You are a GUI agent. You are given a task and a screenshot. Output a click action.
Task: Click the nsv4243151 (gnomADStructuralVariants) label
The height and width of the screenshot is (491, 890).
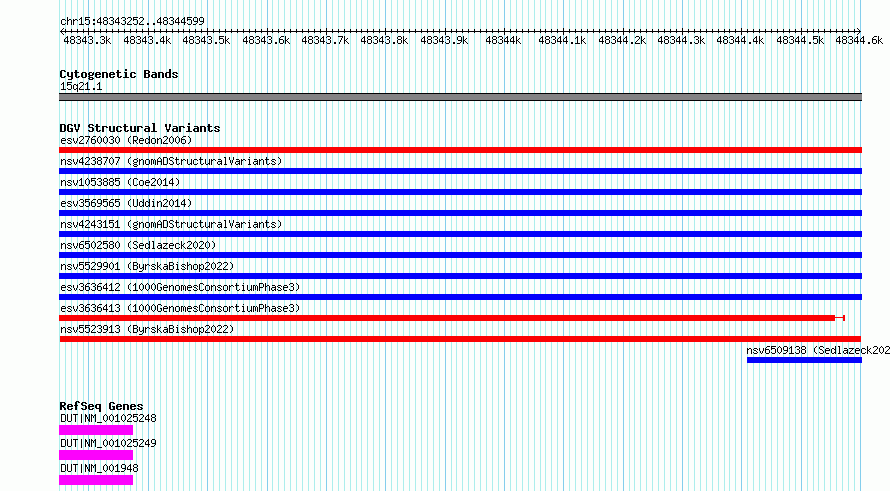tap(171, 224)
